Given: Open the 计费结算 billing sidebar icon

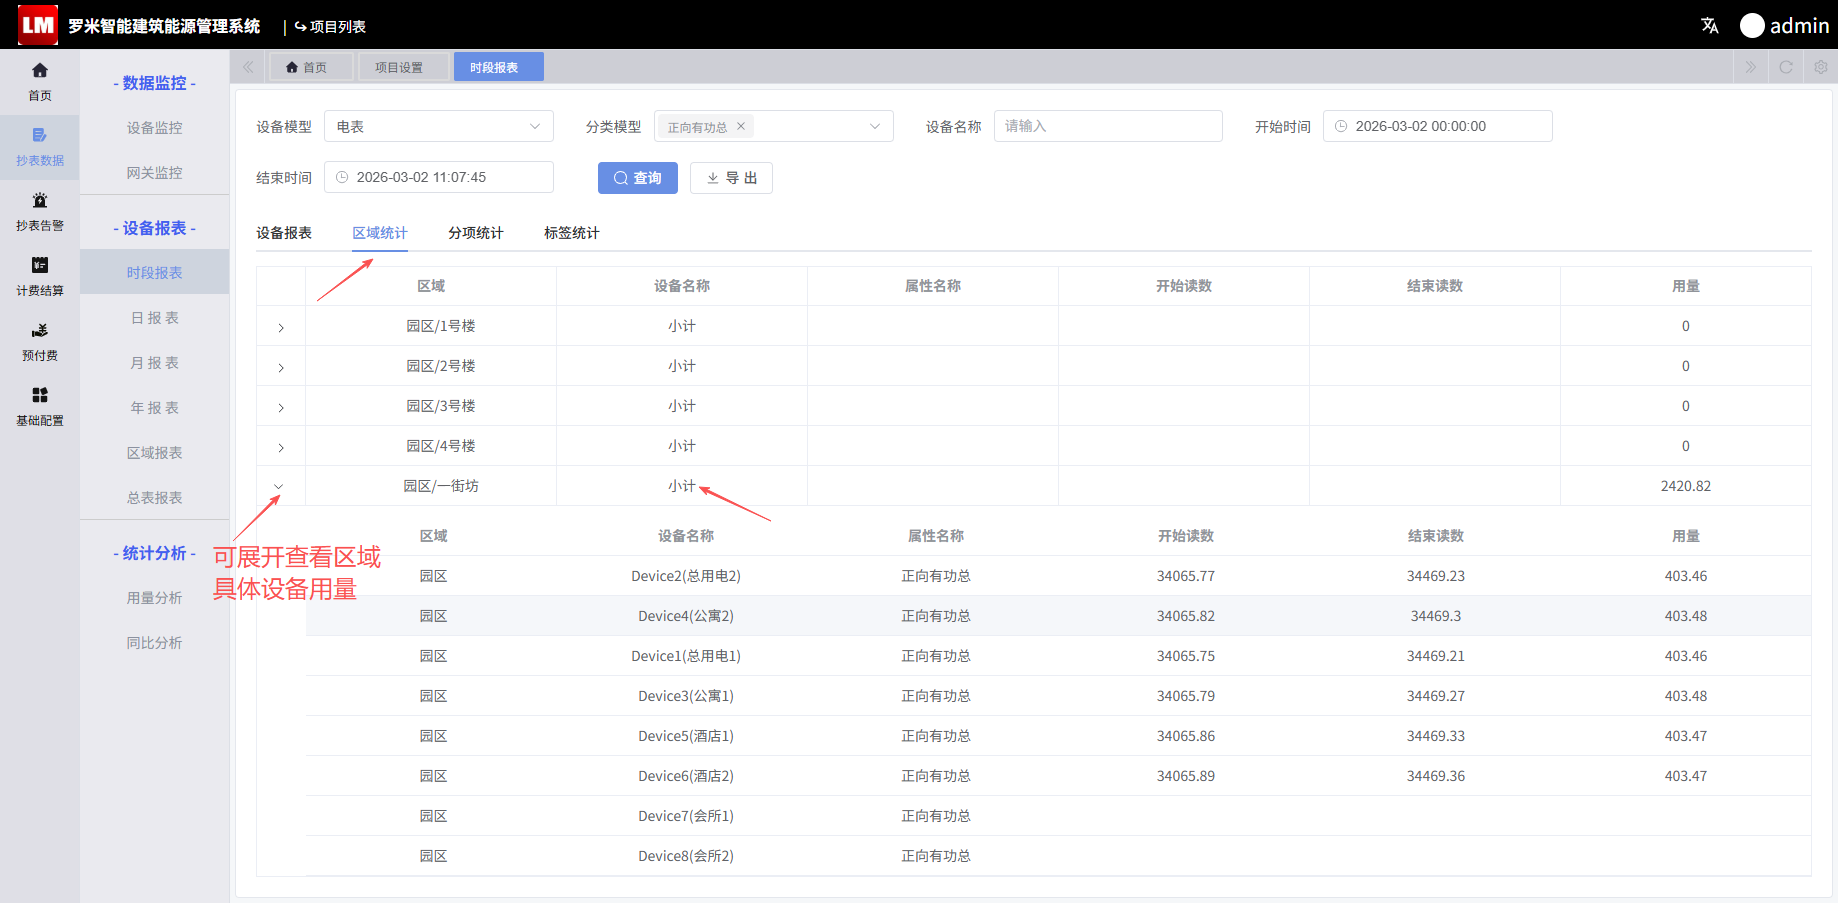Looking at the screenshot, I should (40, 276).
